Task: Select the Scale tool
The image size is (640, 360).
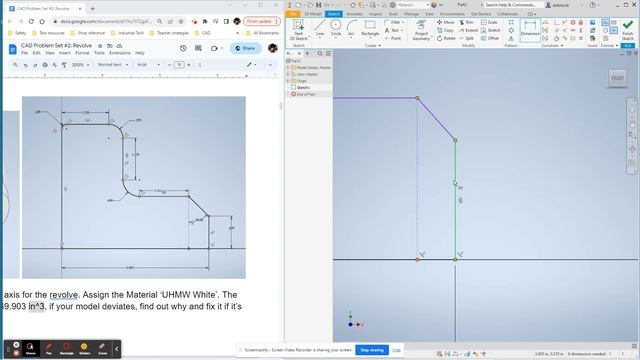Action: [489, 22]
